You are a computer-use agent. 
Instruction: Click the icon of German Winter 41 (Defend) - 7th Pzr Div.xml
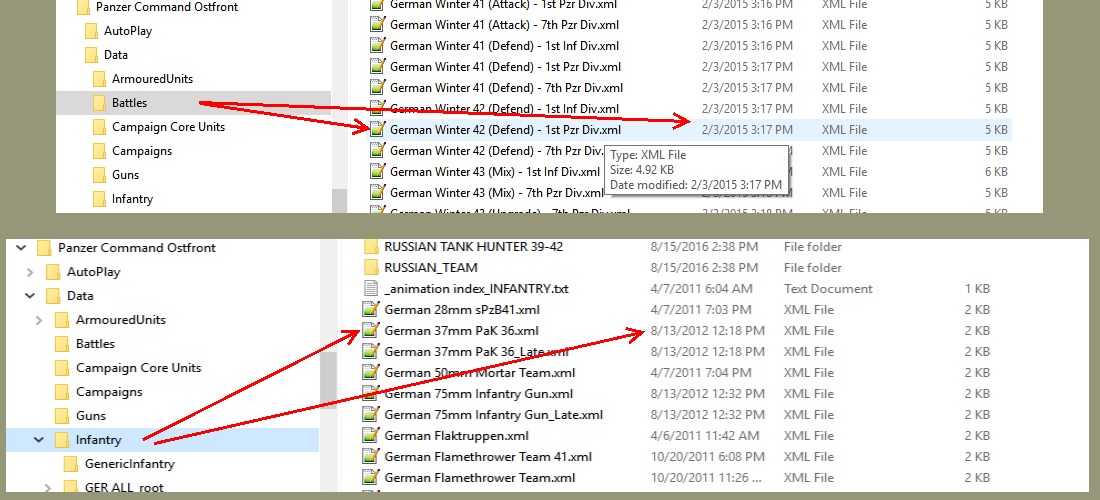378,88
